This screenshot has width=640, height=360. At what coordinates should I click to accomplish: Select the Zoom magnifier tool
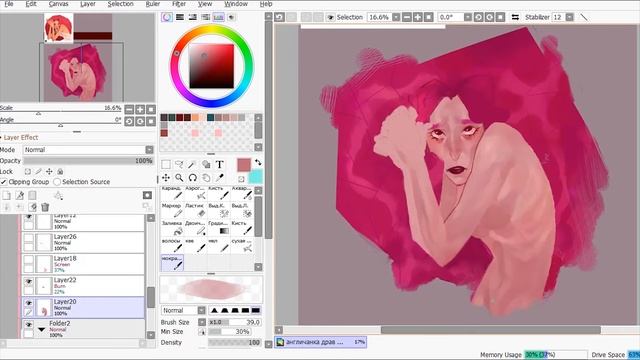coord(179,178)
